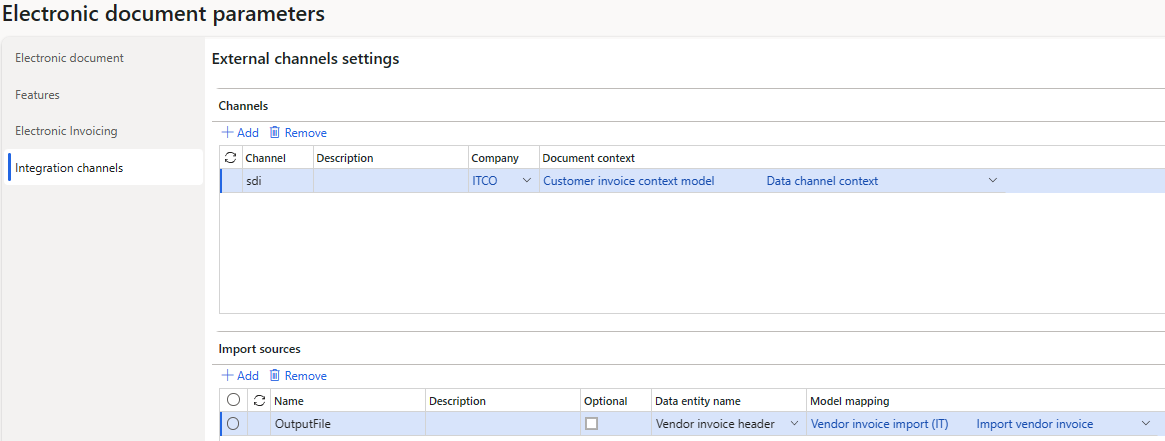Click the sdi channel name field

click(x=277, y=181)
